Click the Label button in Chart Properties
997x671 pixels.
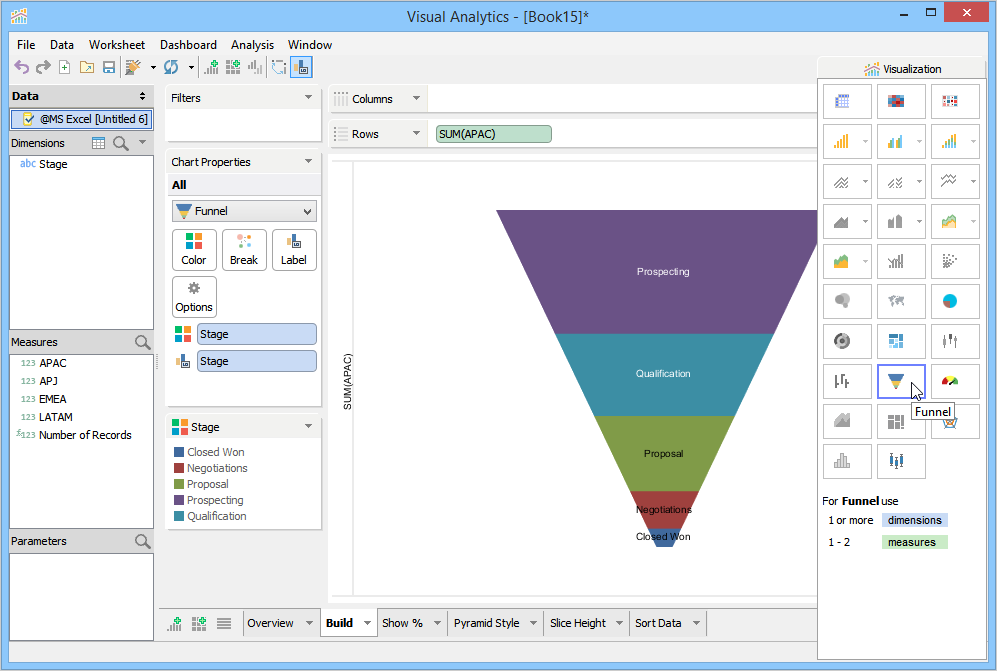coord(294,250)
